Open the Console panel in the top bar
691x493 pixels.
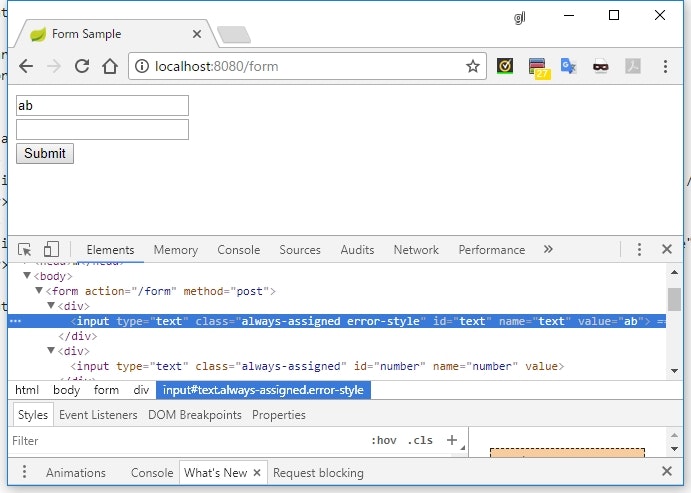point(238,250)
